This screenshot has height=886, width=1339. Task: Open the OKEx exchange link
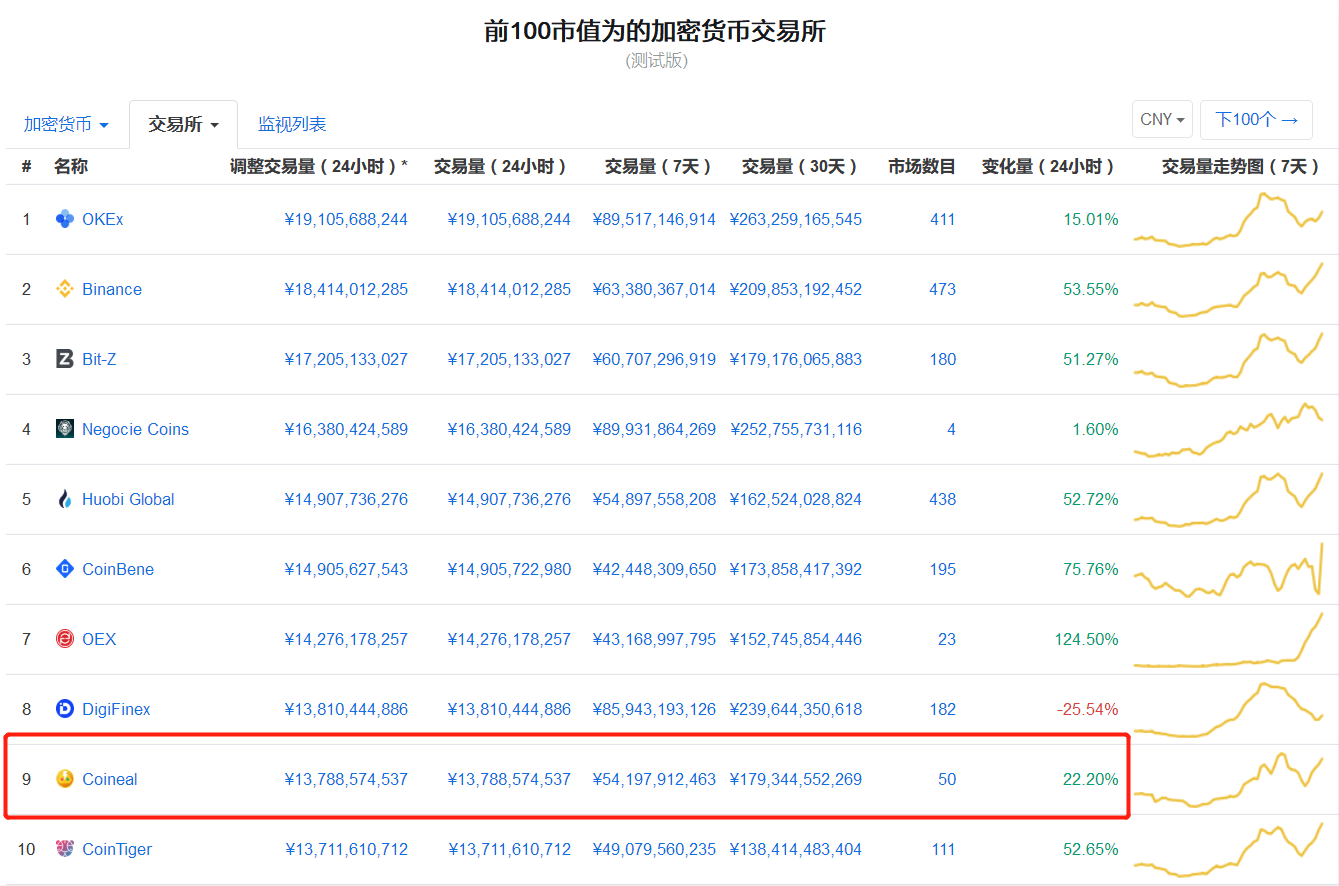point(103,219)
